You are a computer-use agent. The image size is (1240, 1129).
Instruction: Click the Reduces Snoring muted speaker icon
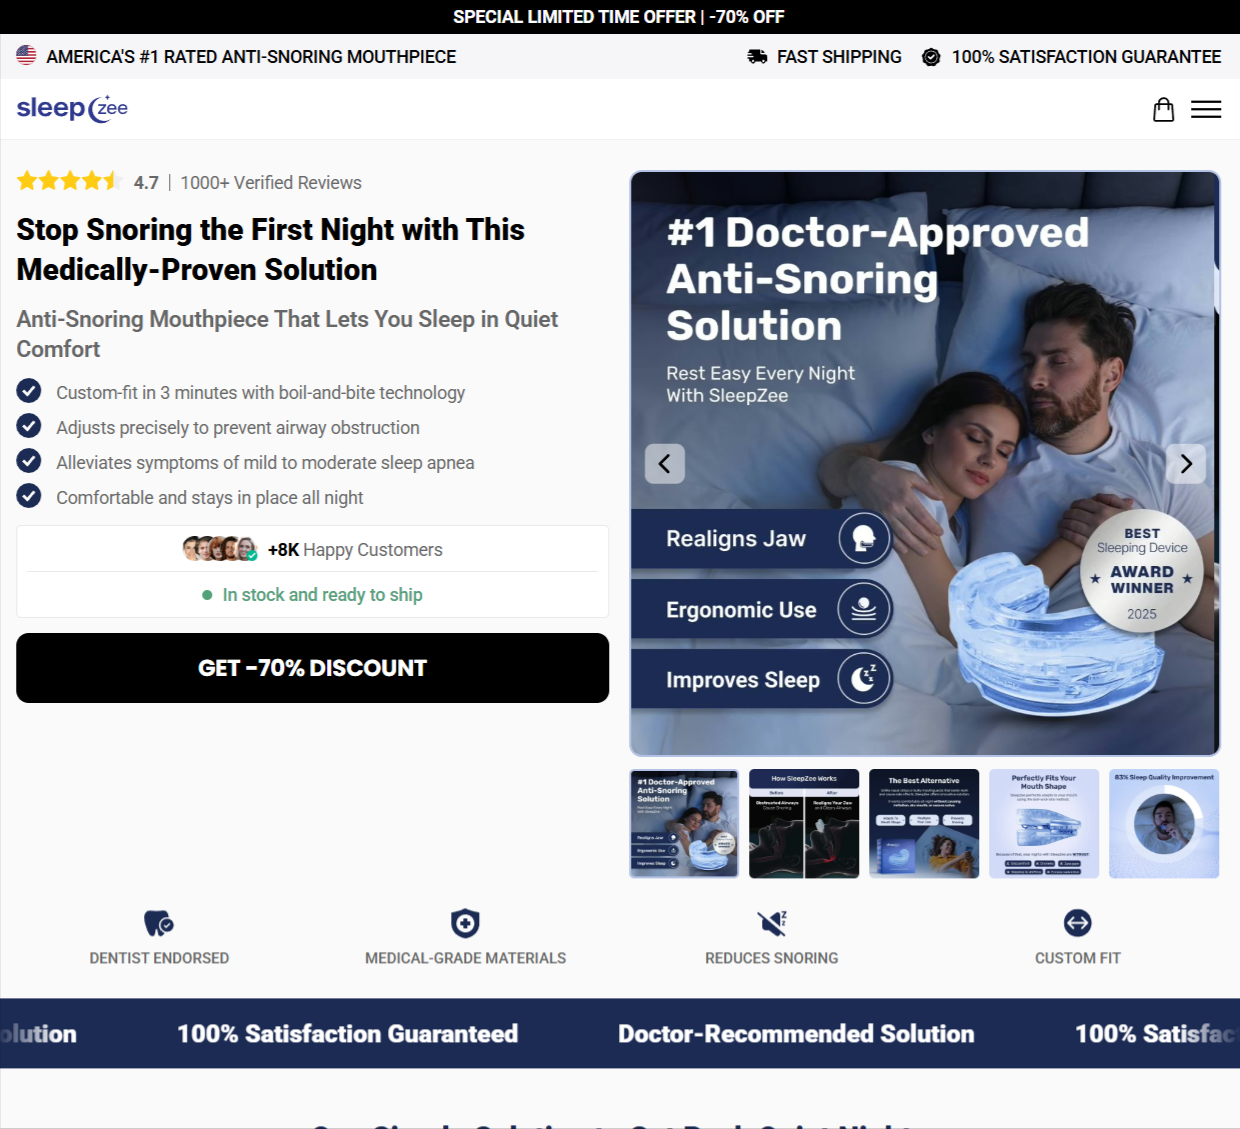click(772, 923)
